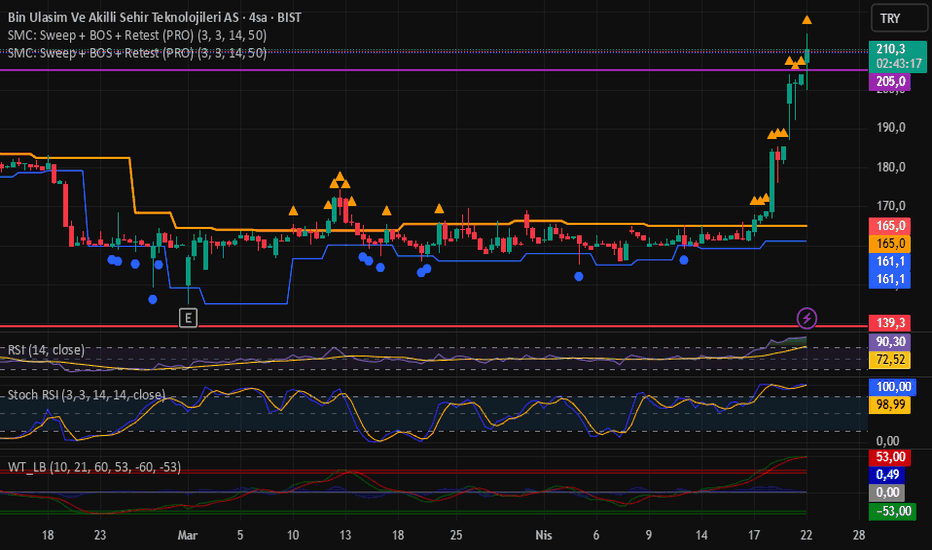
Task: Click the Stoch RSI 100,00 value label
Action: pos(893,387)
